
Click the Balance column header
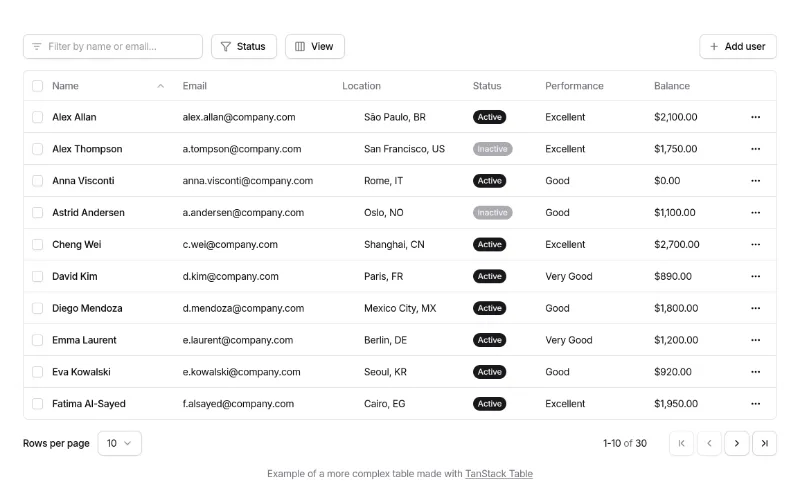click(x=671, y=86)
